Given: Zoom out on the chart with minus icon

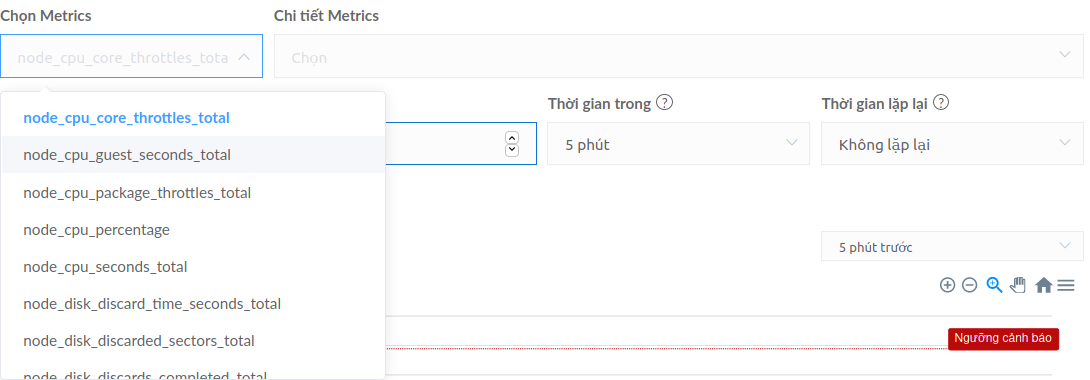Looking at the screenshot, I should (970, 285).
